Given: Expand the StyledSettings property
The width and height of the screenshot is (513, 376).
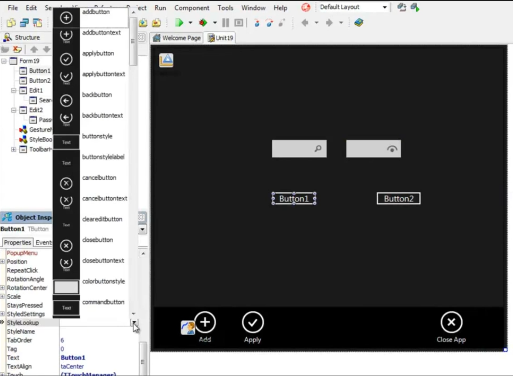Looking at the screenshot, I should [2, 314].
